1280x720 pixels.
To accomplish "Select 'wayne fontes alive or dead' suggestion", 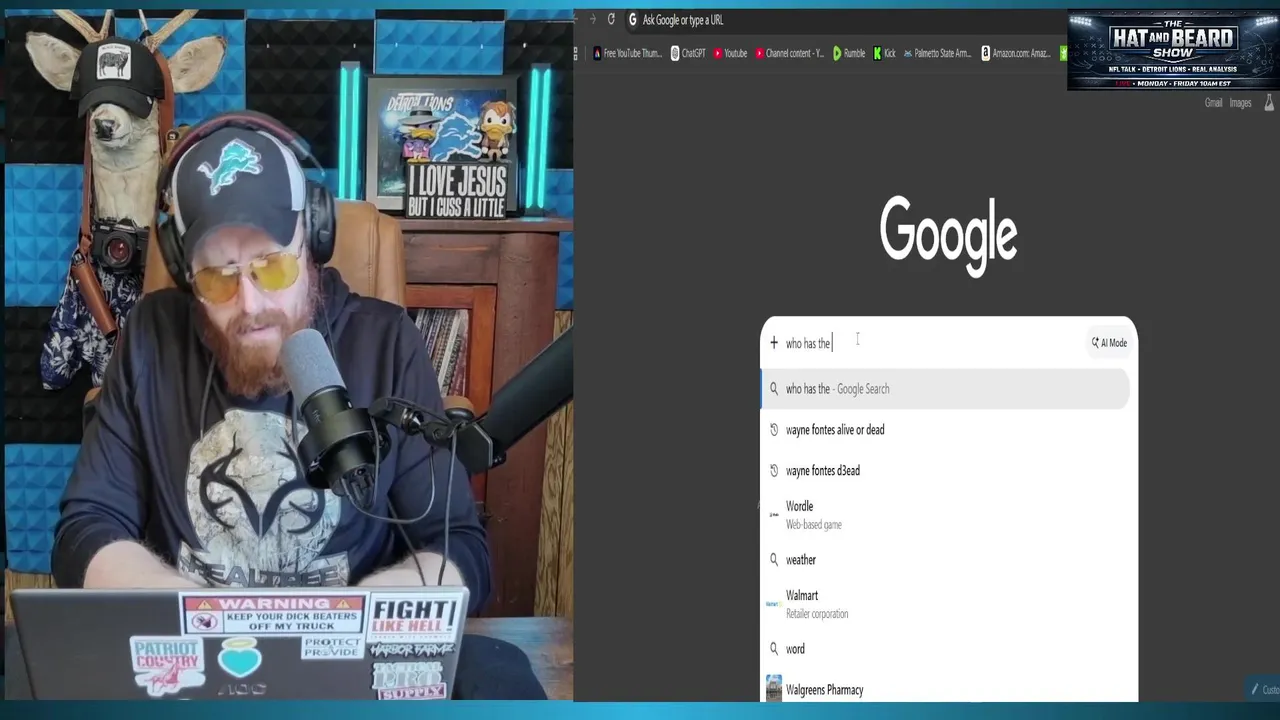I will 945,430.
